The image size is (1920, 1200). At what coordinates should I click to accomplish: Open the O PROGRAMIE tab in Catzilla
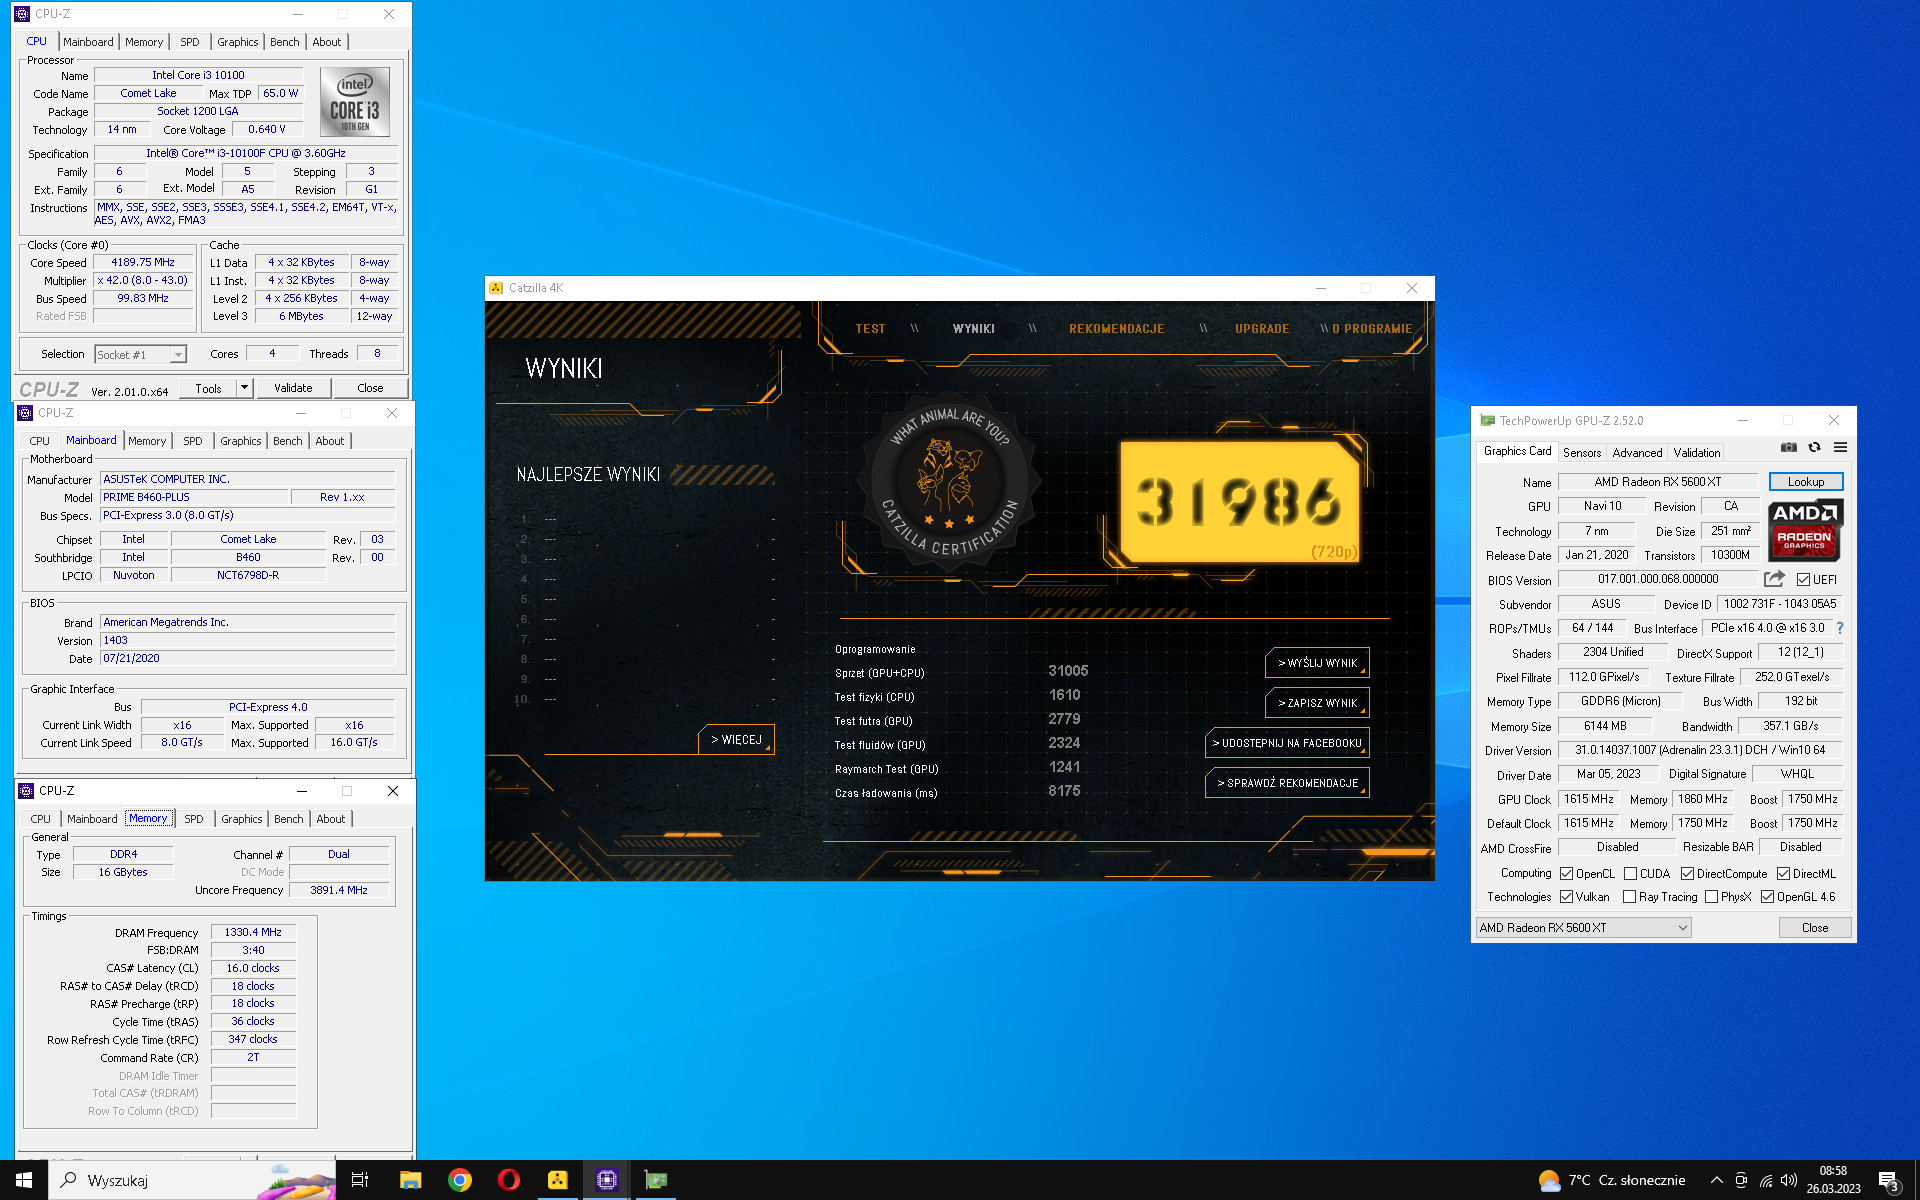1372,329
